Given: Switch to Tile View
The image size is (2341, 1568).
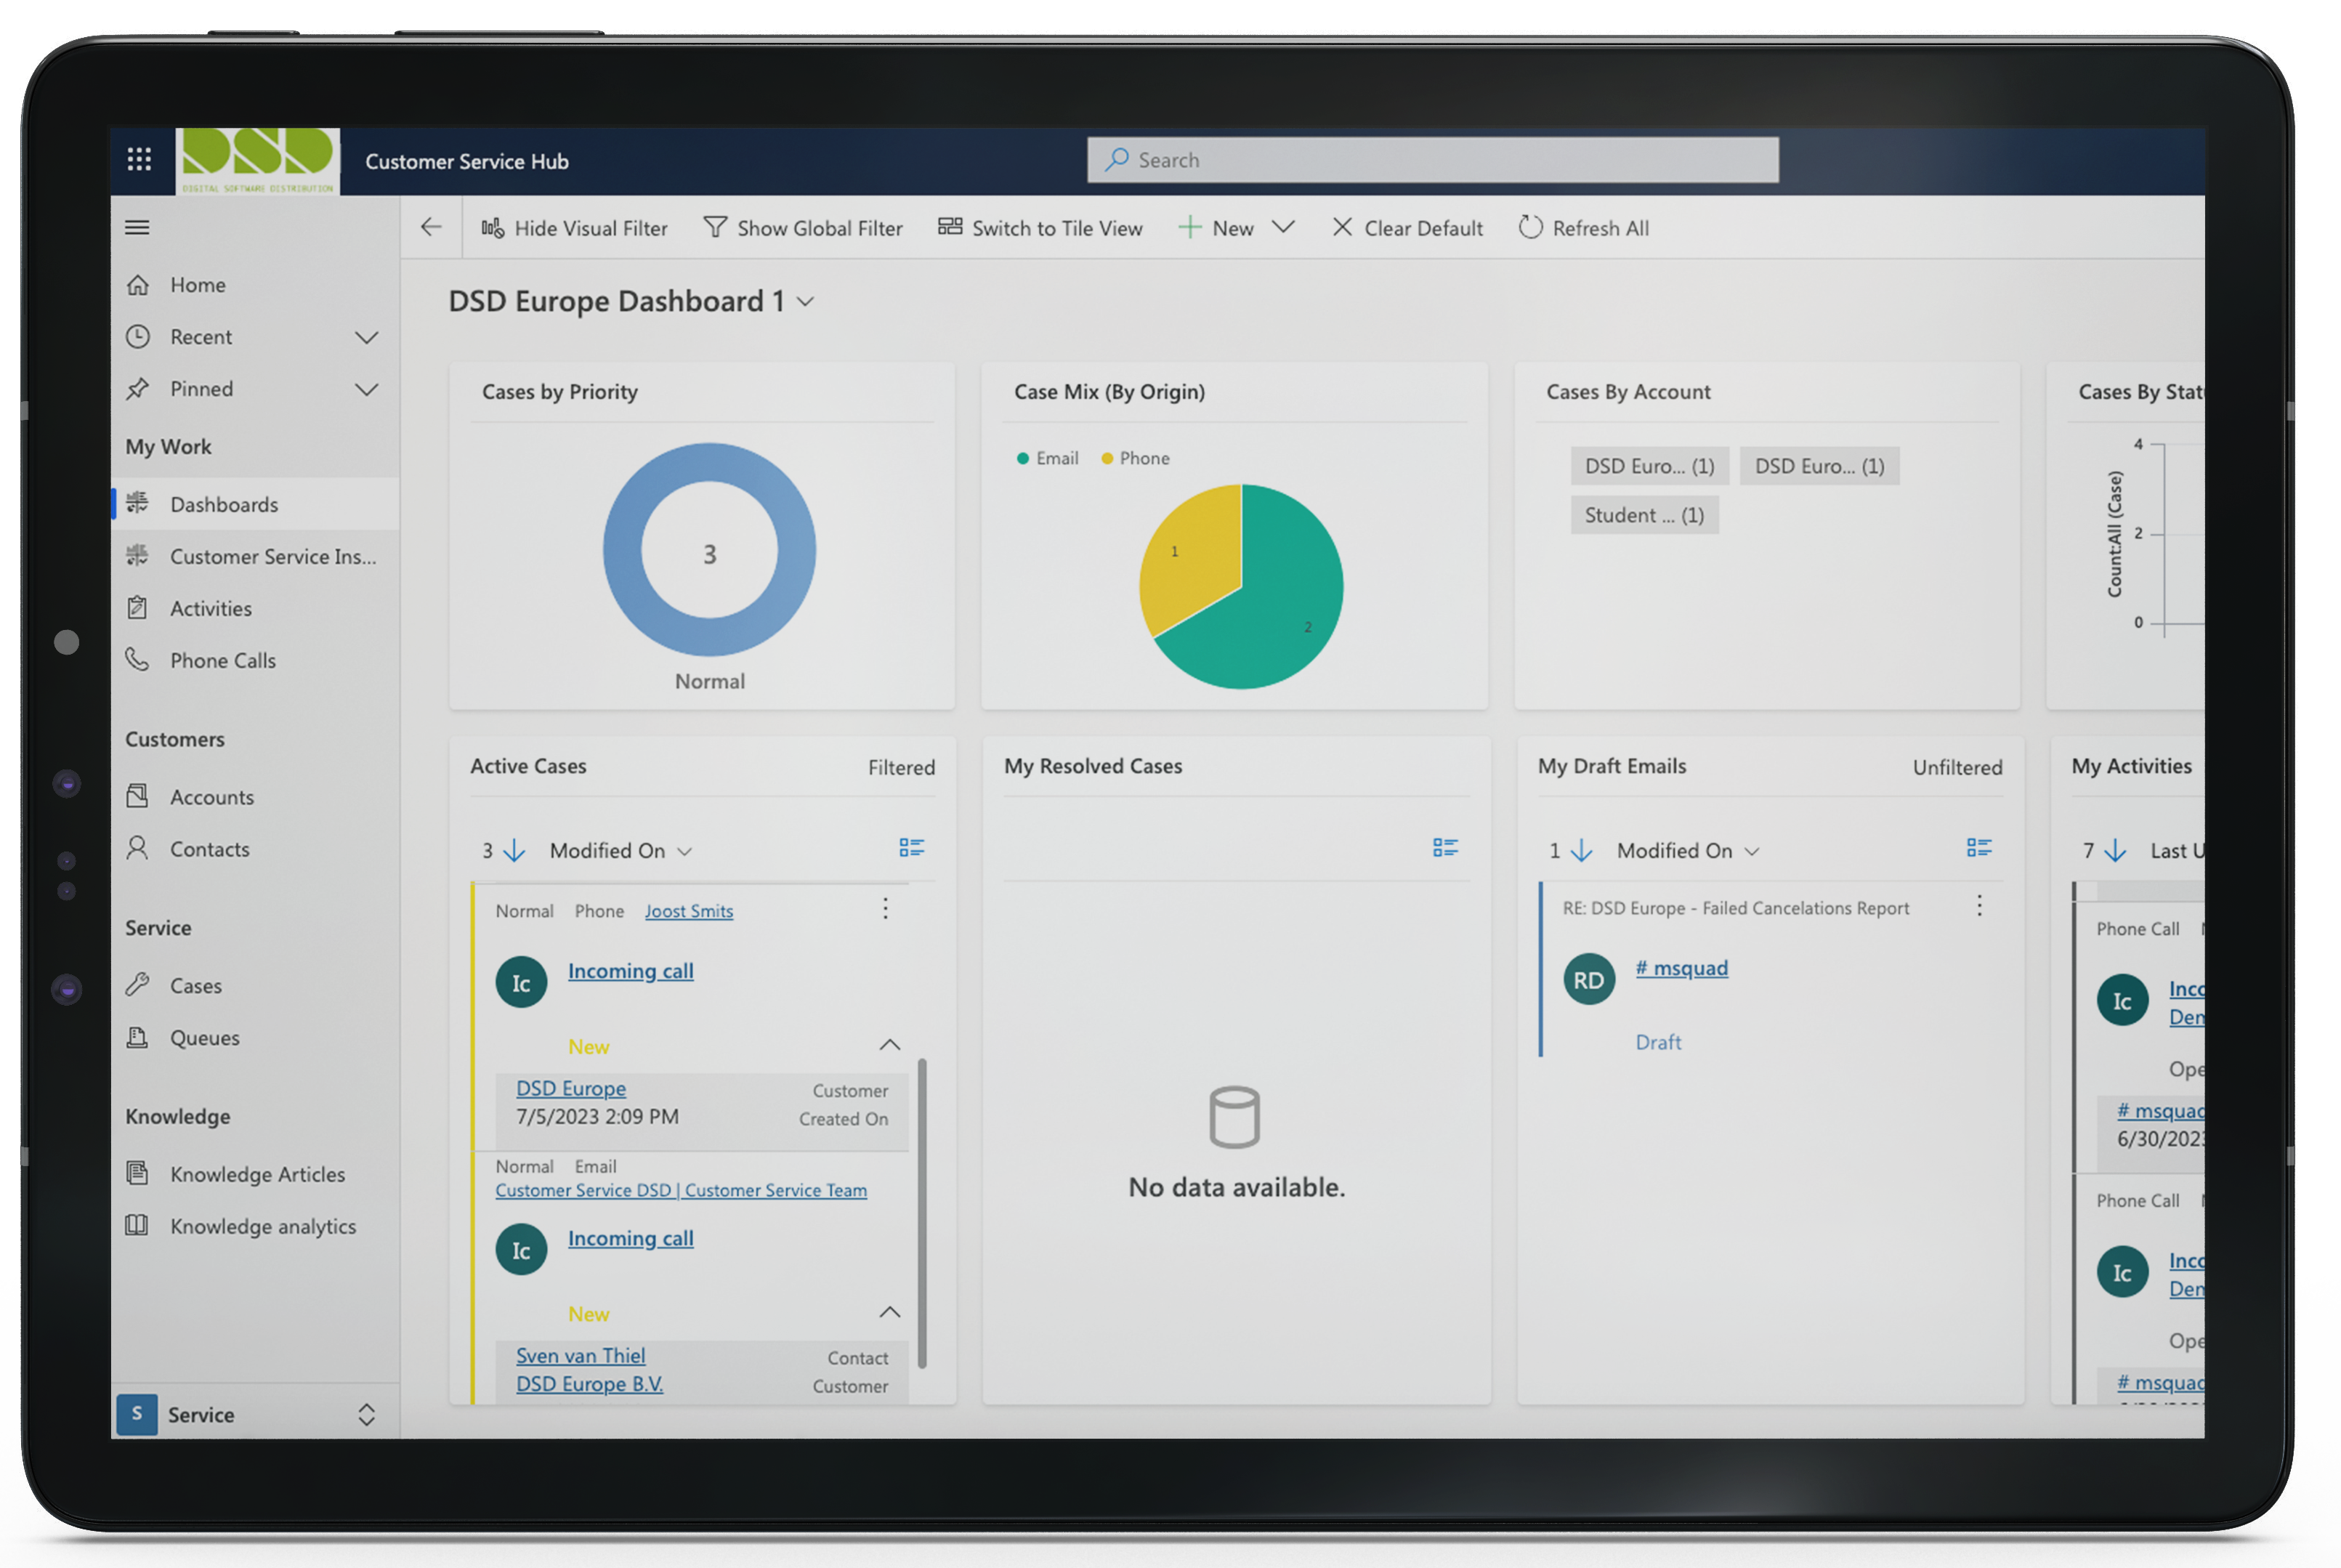Looking at the screenshot, I should (1040, 228).
